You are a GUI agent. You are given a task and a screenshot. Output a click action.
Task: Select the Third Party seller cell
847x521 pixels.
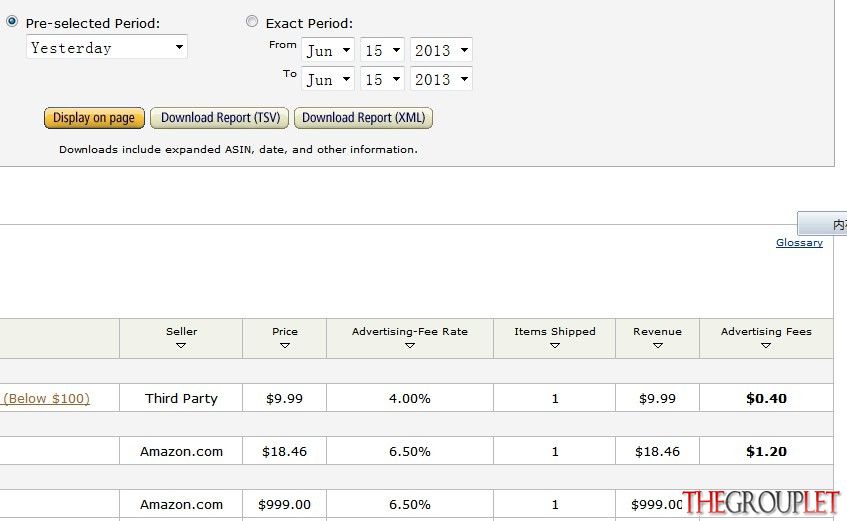(x=181, y=398)
